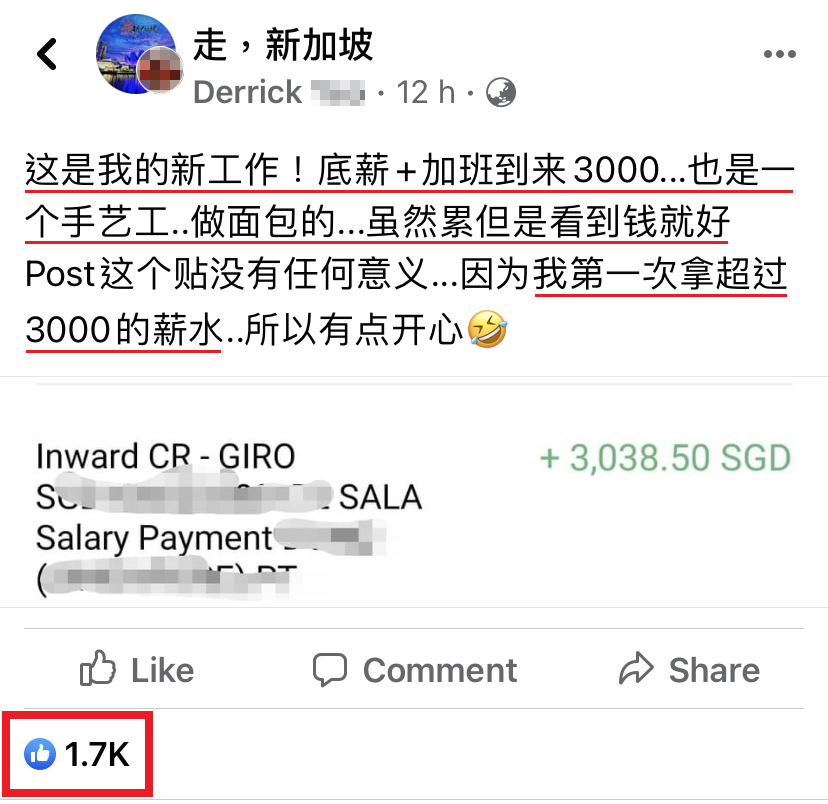Click the Like button label
The height and width of the screenshot is (804, 828).
[163, 670]
